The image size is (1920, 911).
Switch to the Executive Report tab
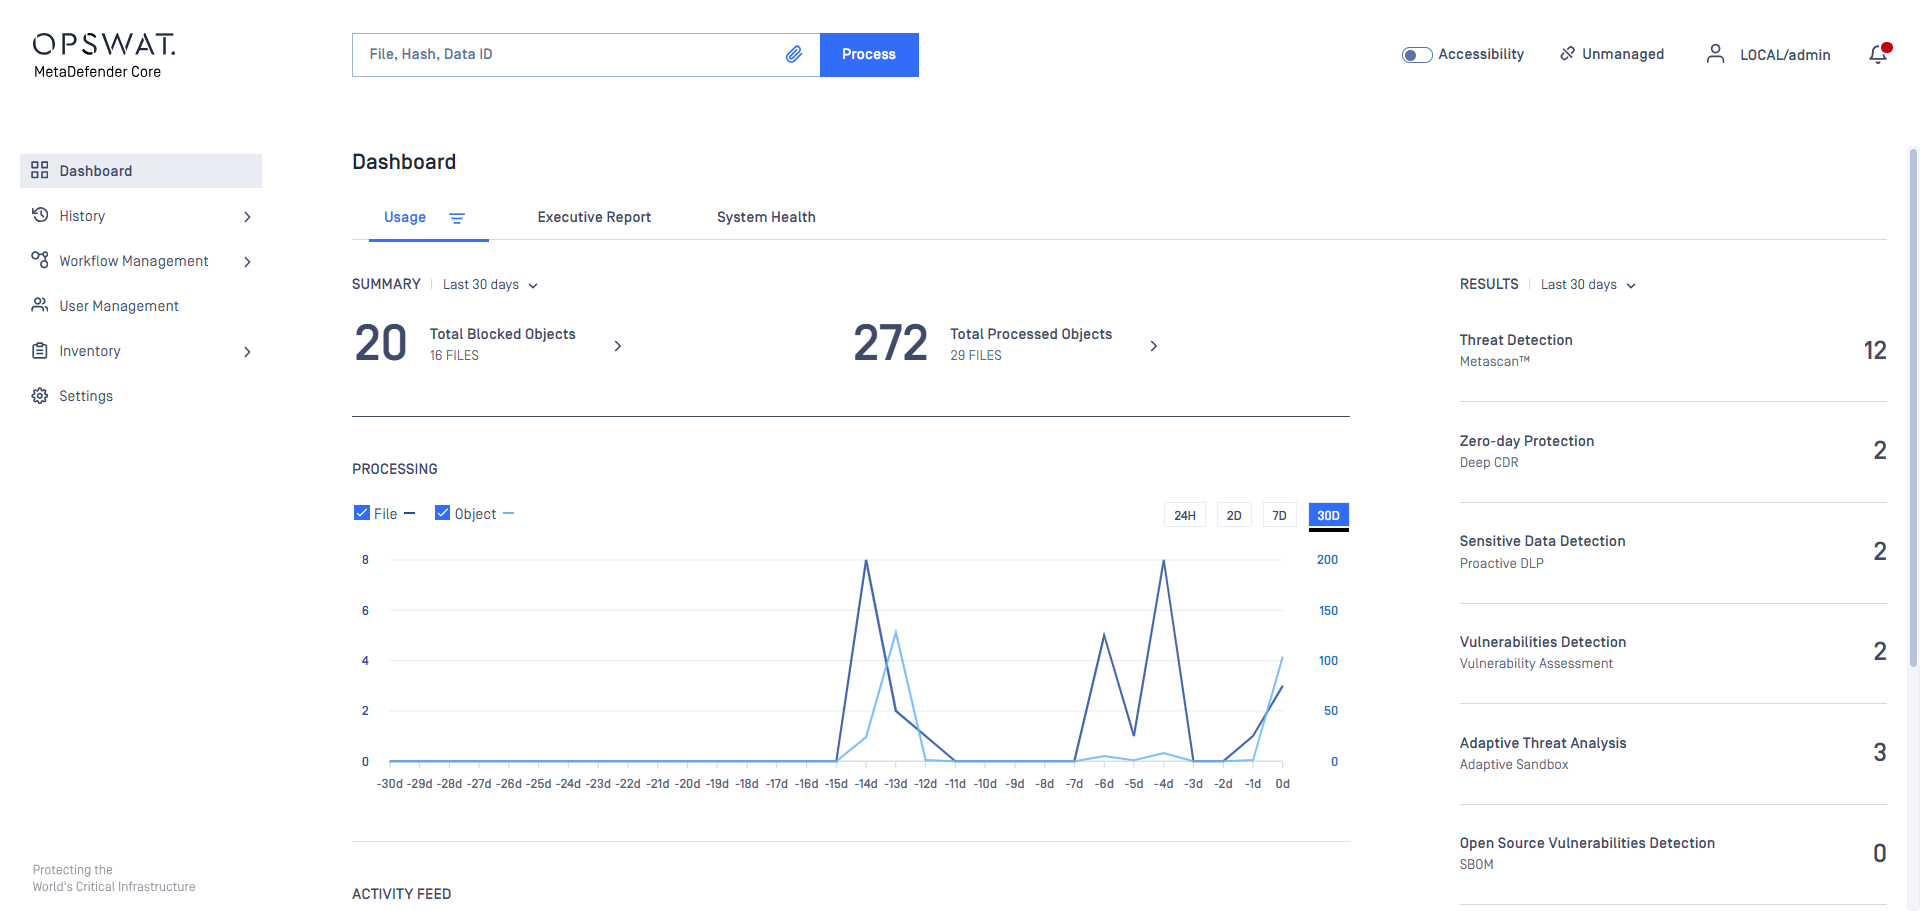[x=594, y=217]
